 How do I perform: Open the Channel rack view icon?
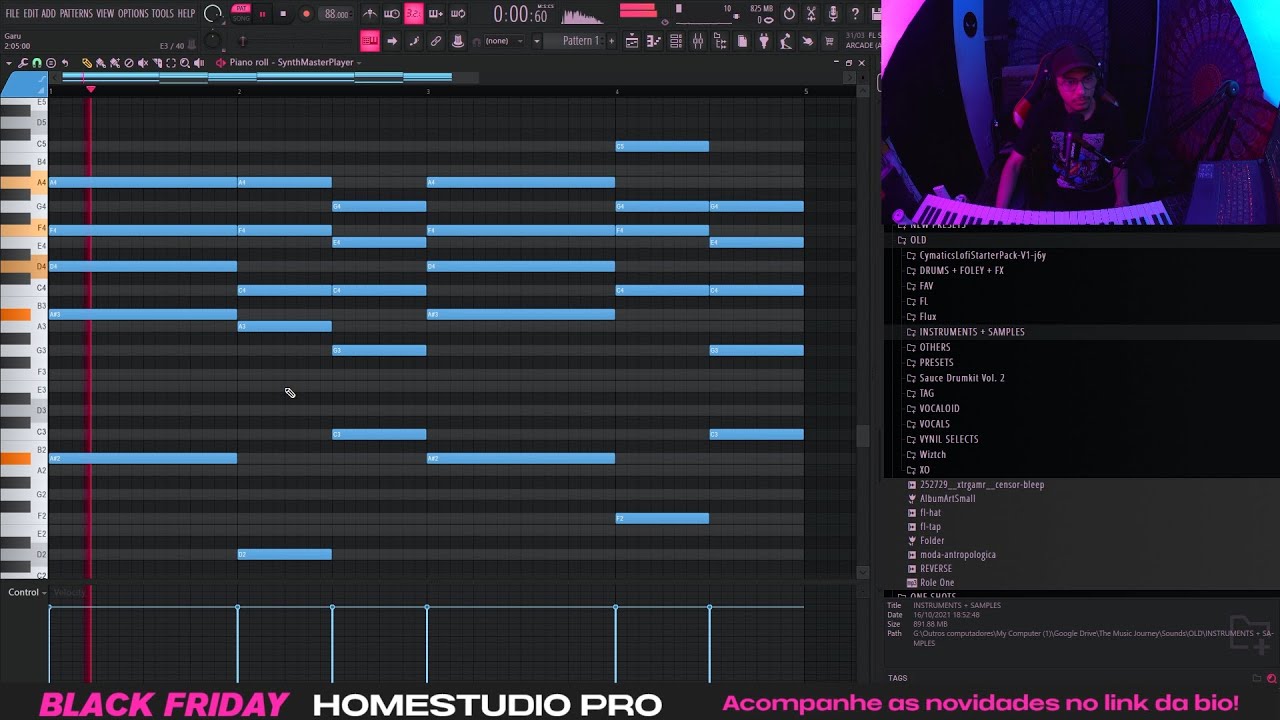[676, 41]
